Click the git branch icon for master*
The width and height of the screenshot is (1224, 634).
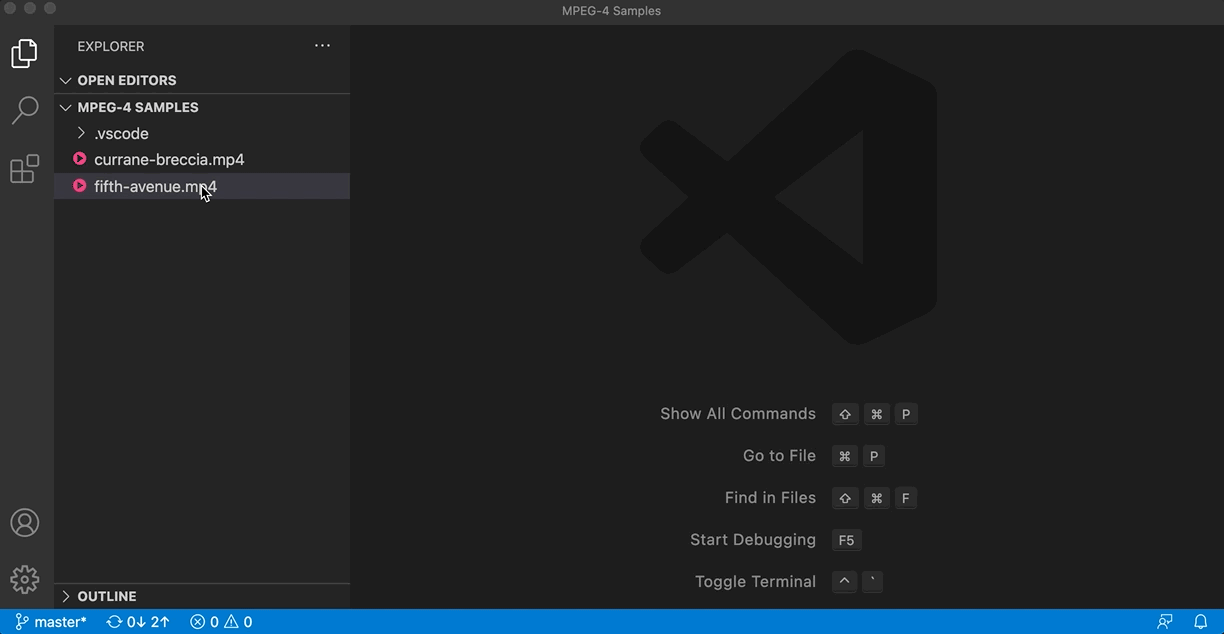pos(21,622)
